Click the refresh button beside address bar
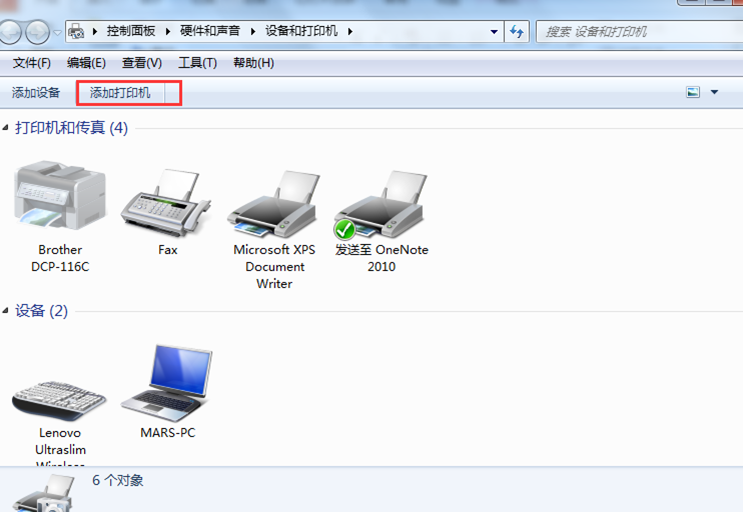This screenshot has height=512, width=743. point(516,32)
